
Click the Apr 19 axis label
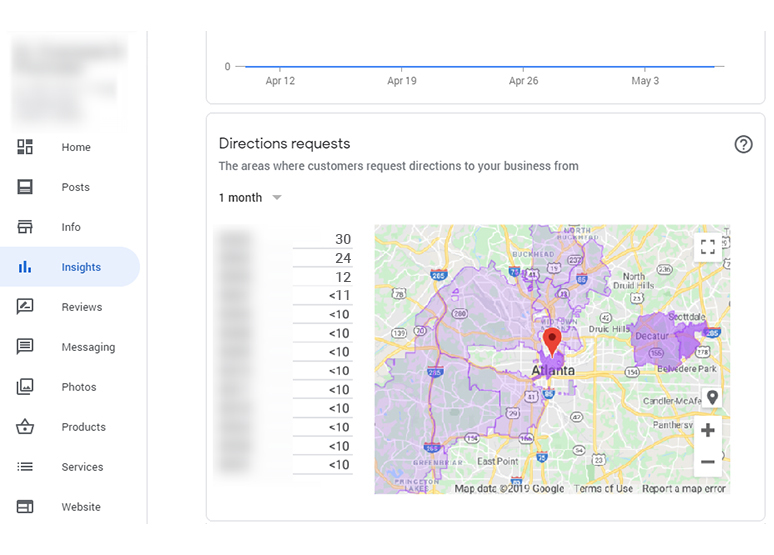pos(402,81)
